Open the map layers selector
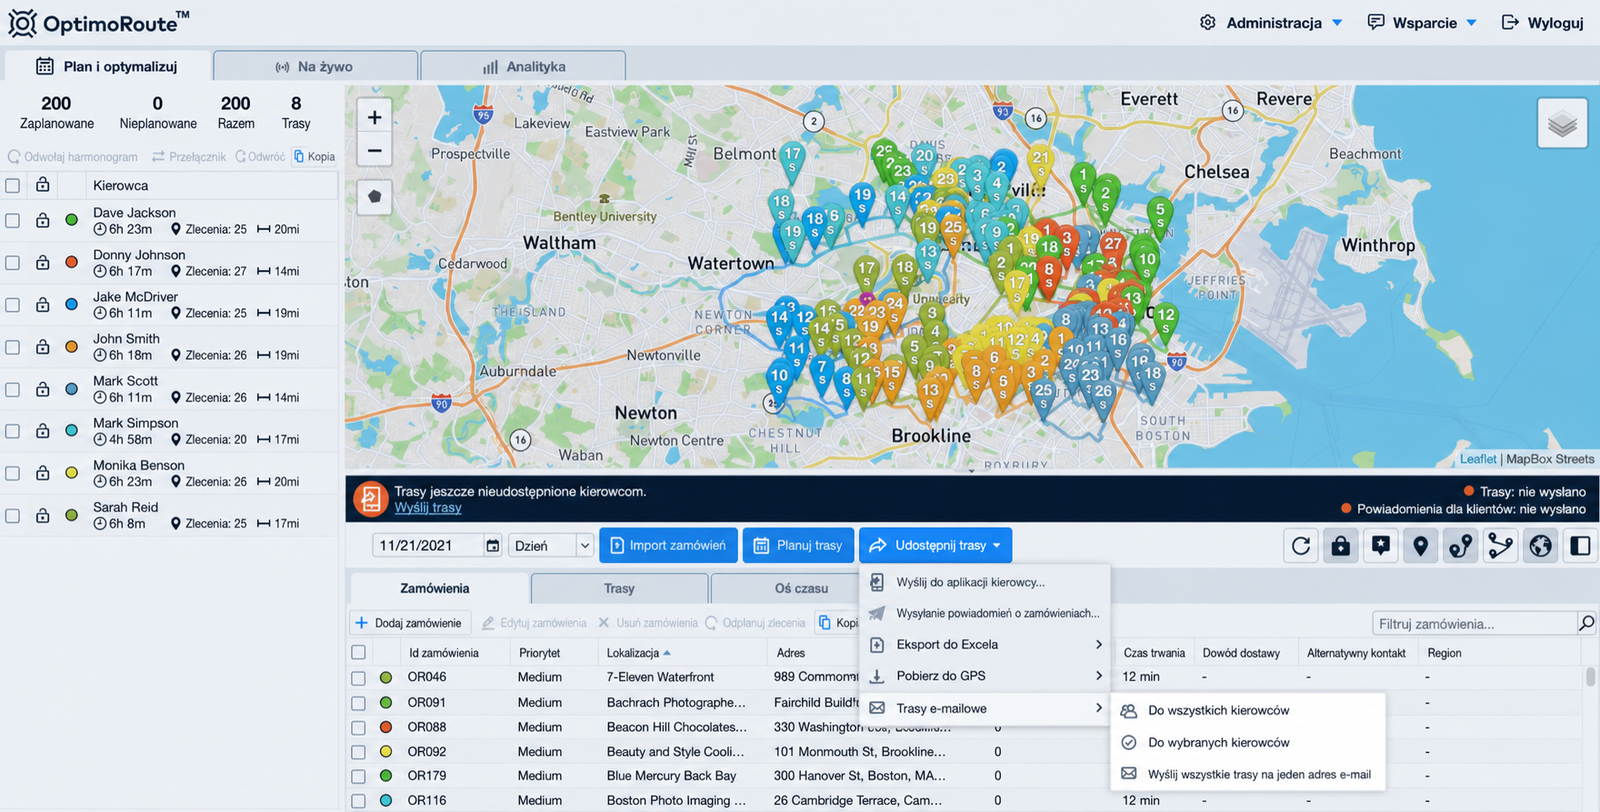 pos(1562,123)
